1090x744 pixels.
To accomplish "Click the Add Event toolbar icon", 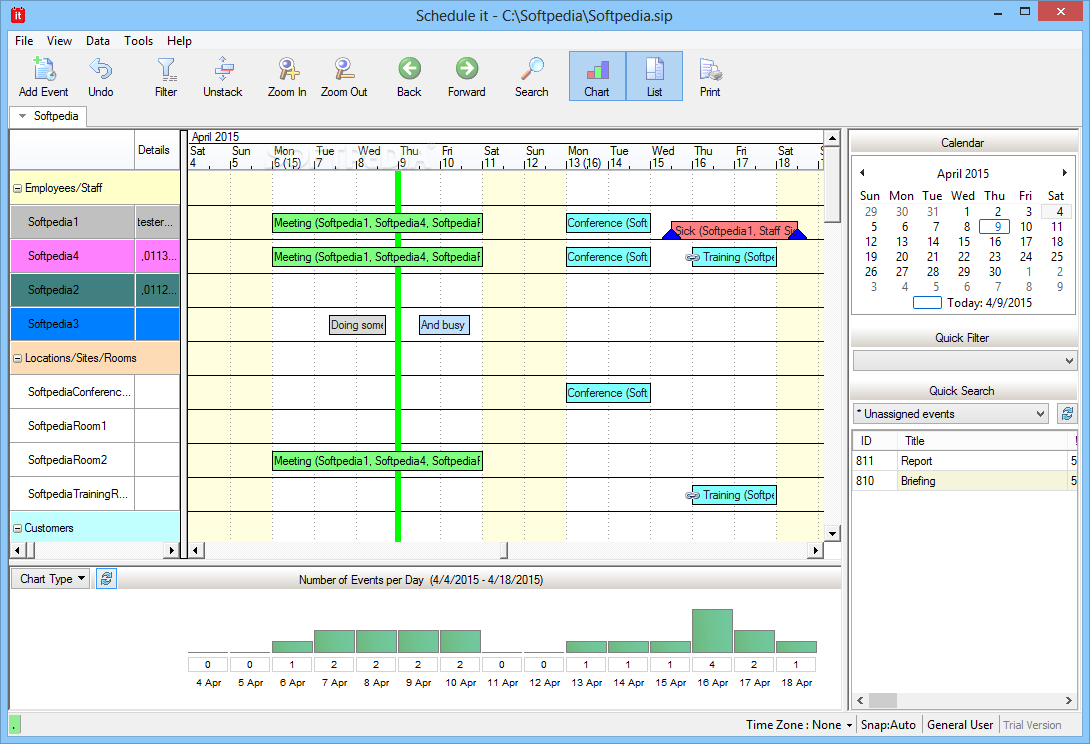I will point(44,76).
